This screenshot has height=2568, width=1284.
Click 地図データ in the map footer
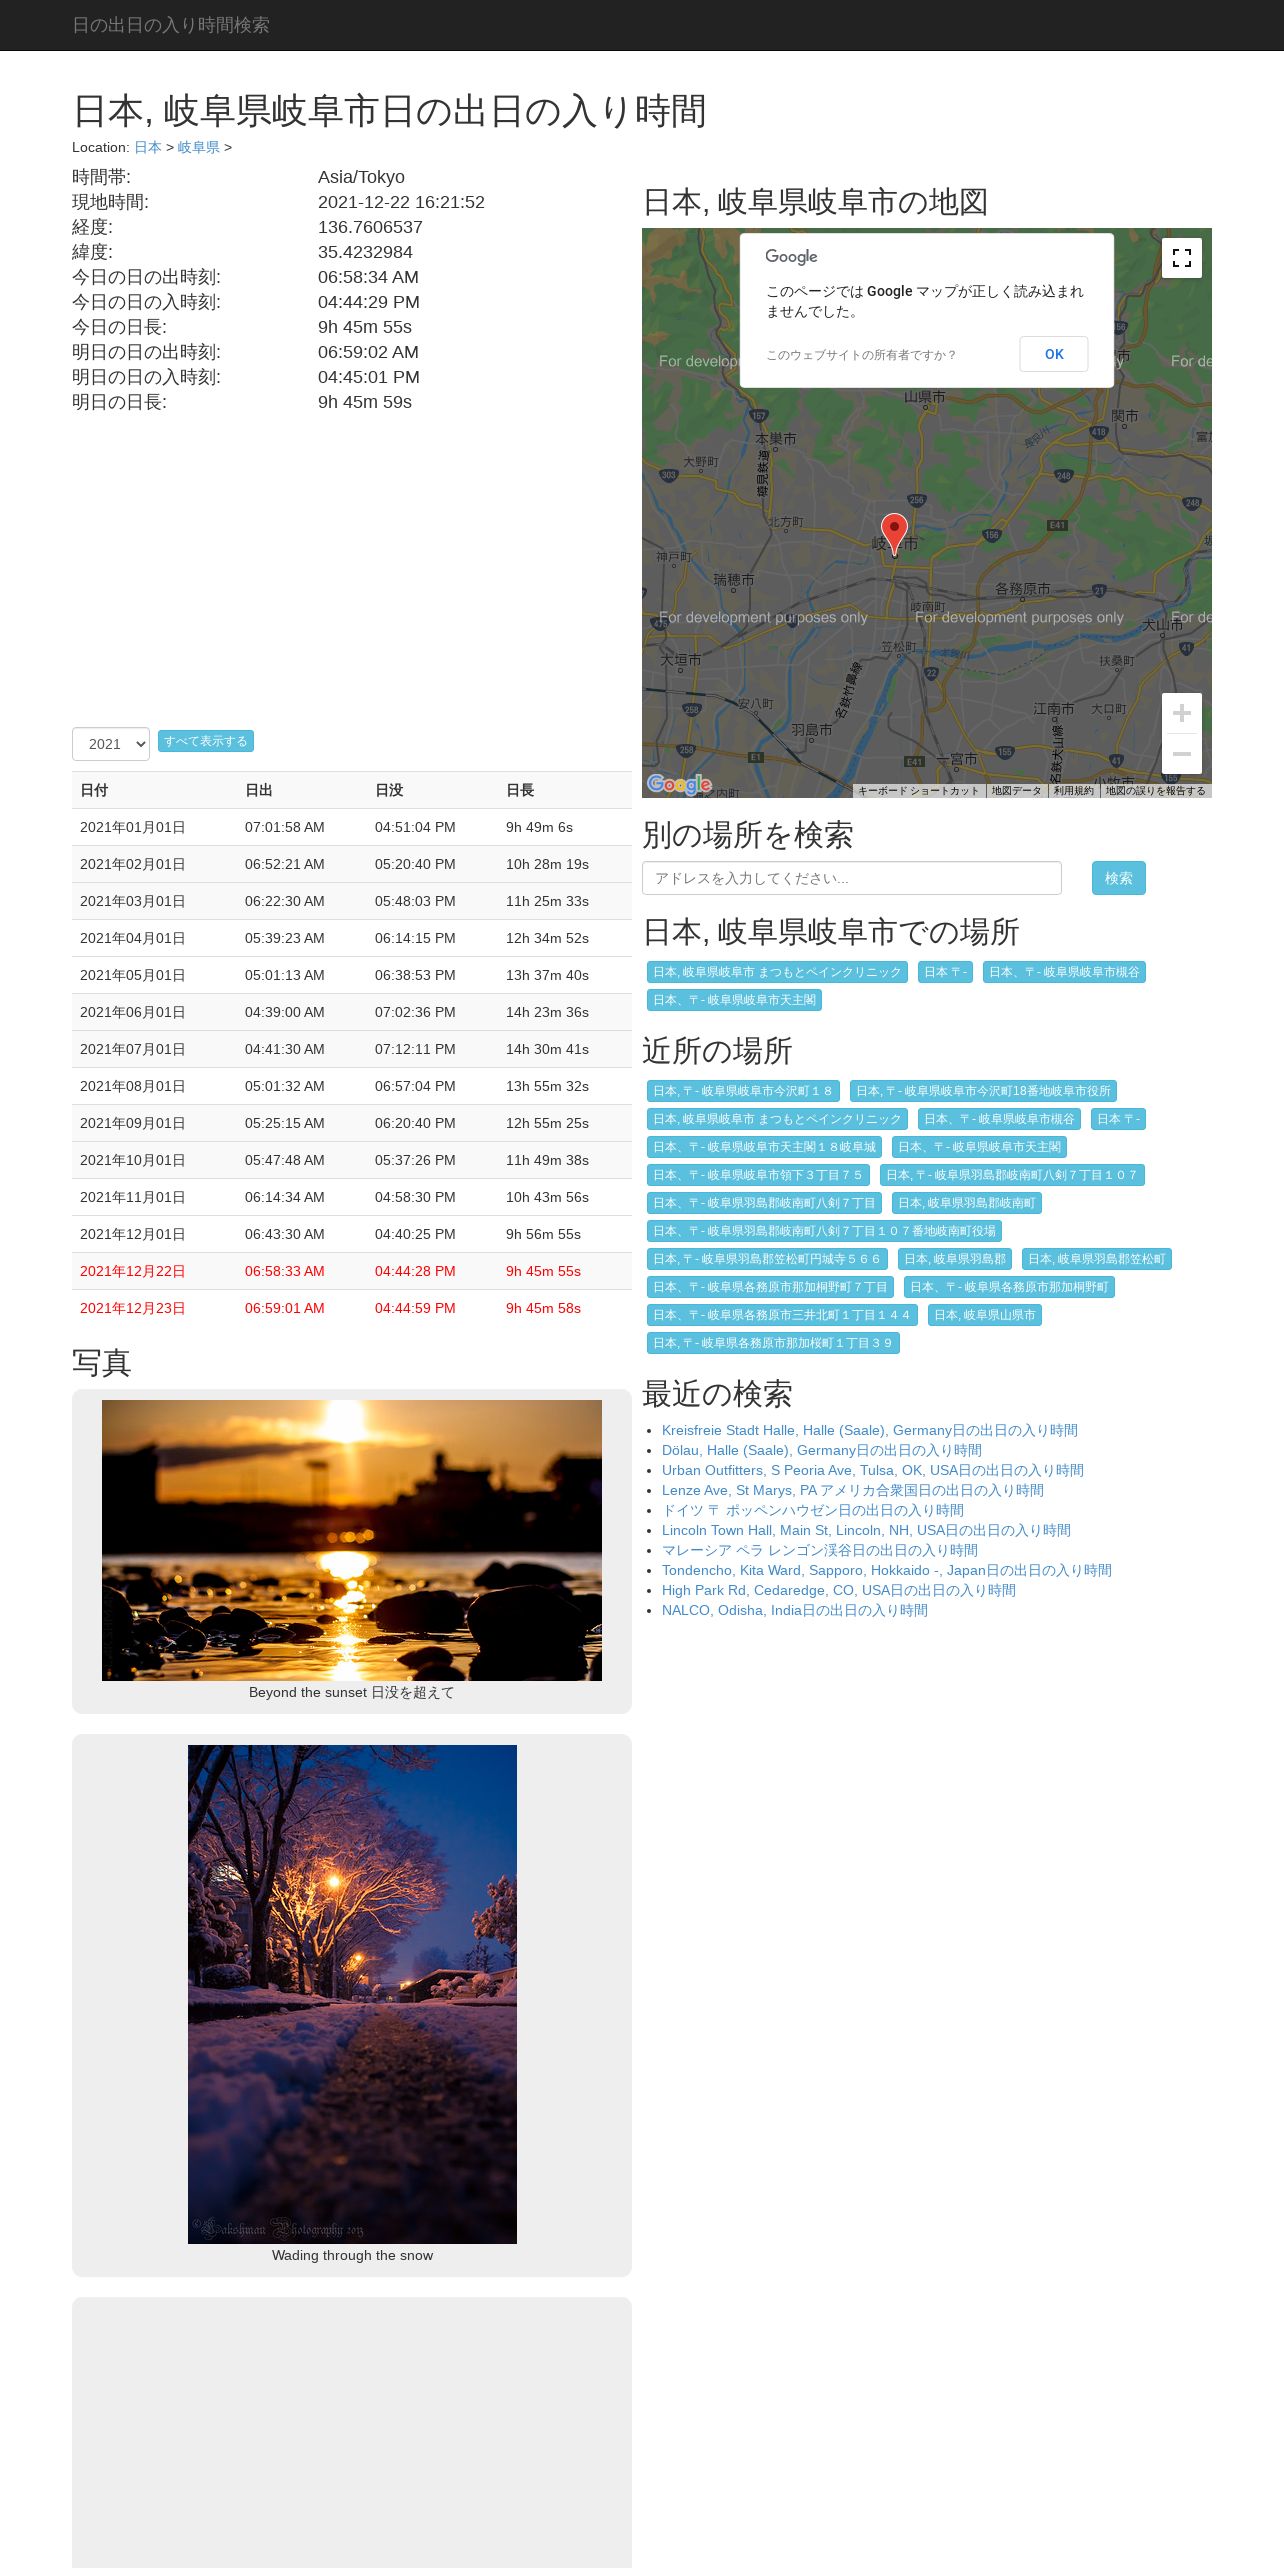point(1016,791)
